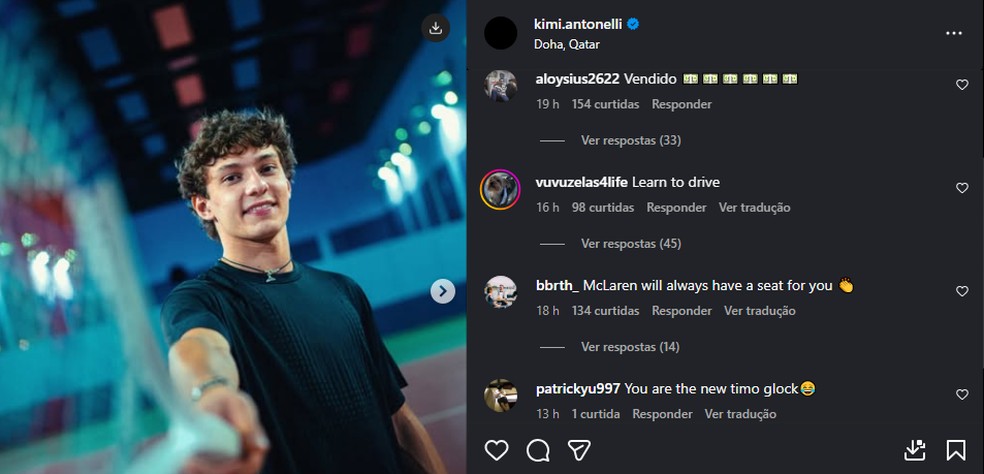Save post with bookmark icon
Image resolution: width=984 pixels, height=474 pixels.
click(x=955, y=450)
